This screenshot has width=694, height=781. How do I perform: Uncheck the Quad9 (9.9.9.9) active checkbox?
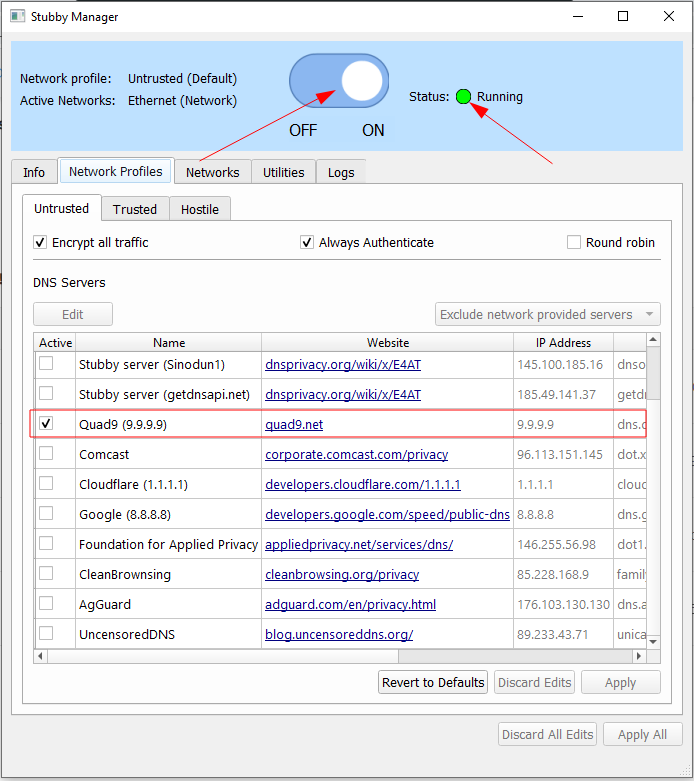(46, 423)
